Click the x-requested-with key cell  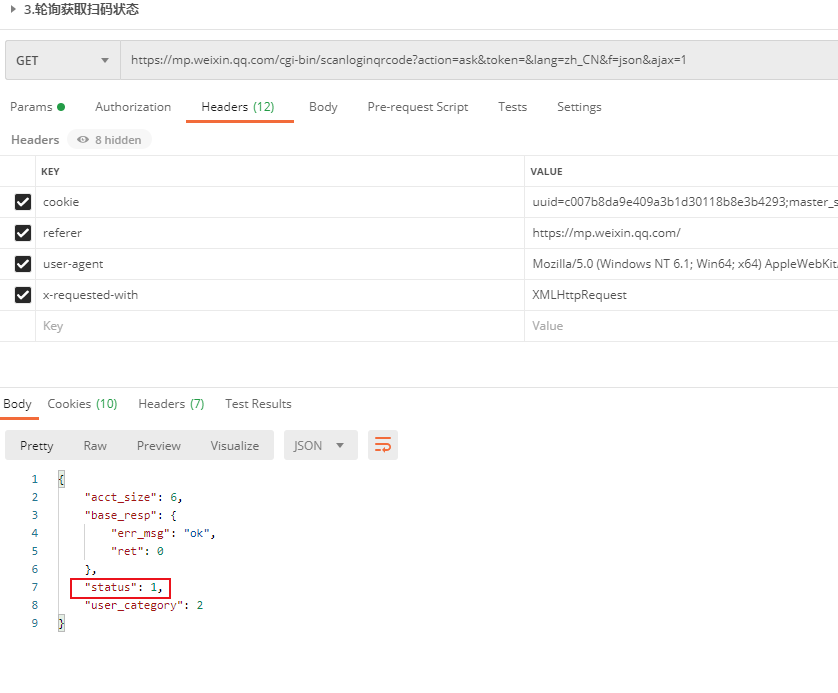[x=280, y=295]
